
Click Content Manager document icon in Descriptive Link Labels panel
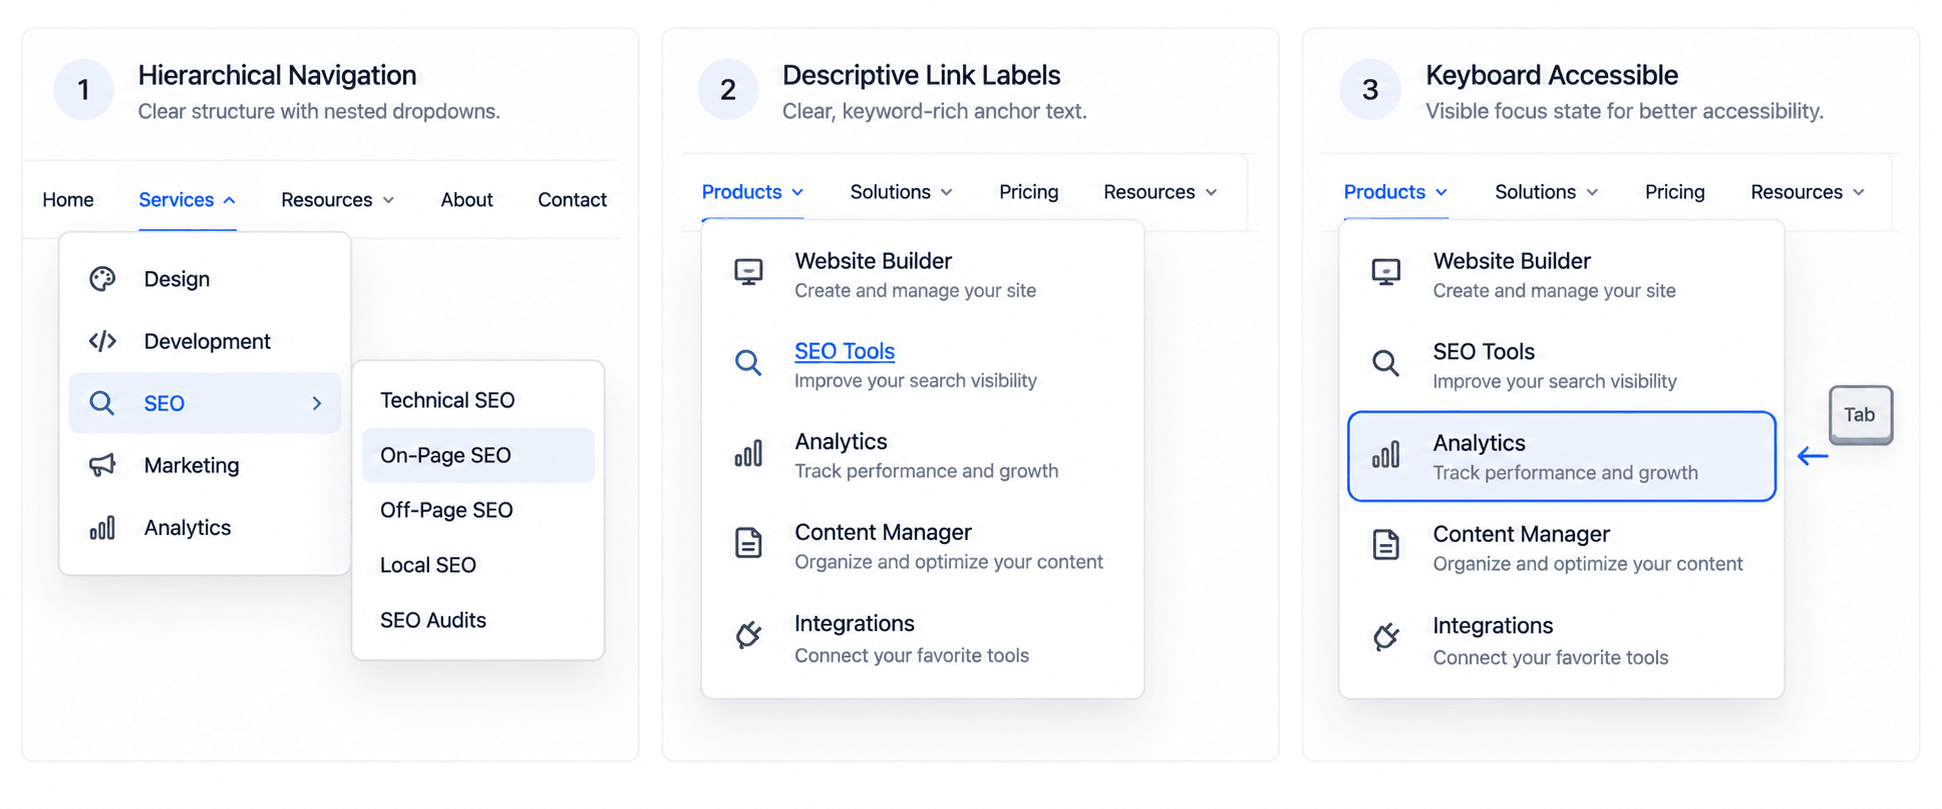point(748,543)
